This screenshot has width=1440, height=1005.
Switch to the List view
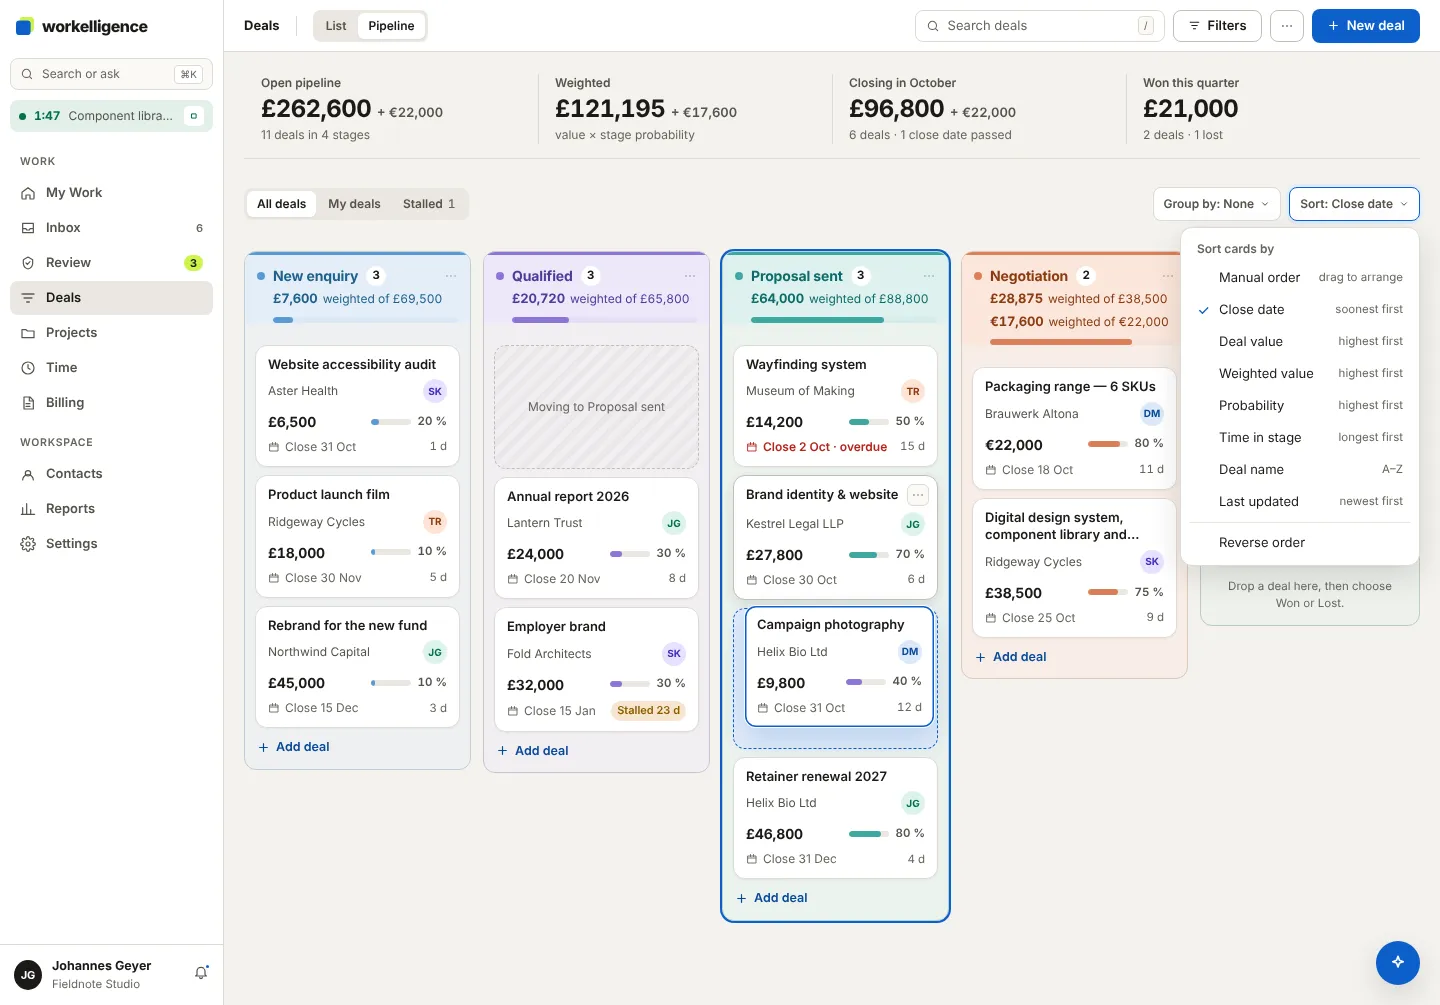[336, 26]
